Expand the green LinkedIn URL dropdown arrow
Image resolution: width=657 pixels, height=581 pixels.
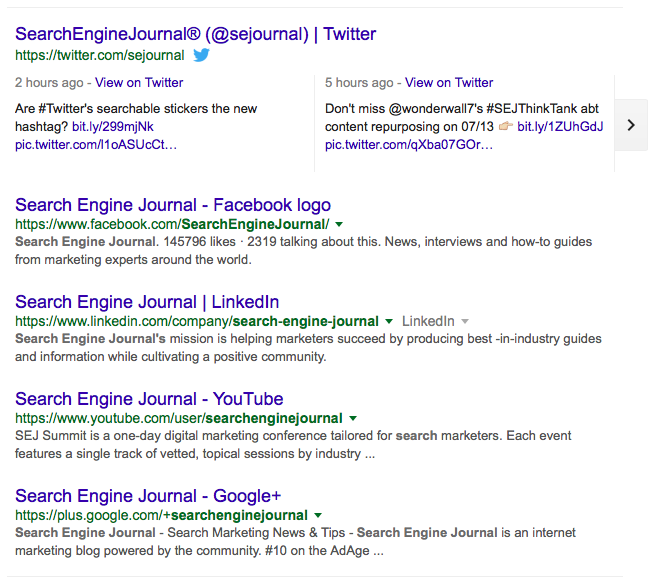[x=389, y=321]
